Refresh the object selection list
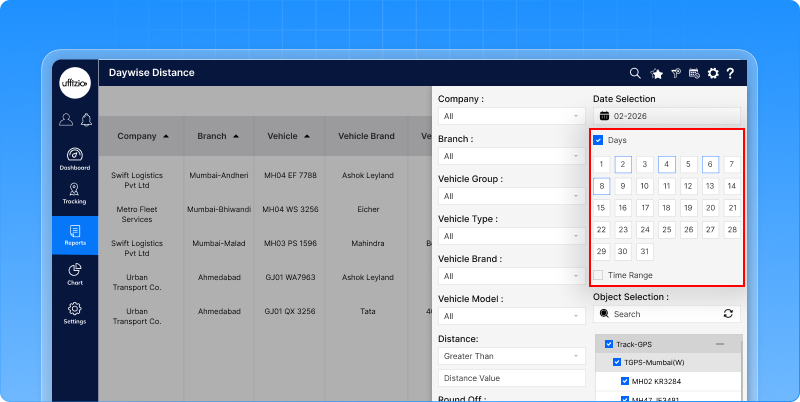The image size is (800, 402). pyautogui.click(x=728, y=314)
